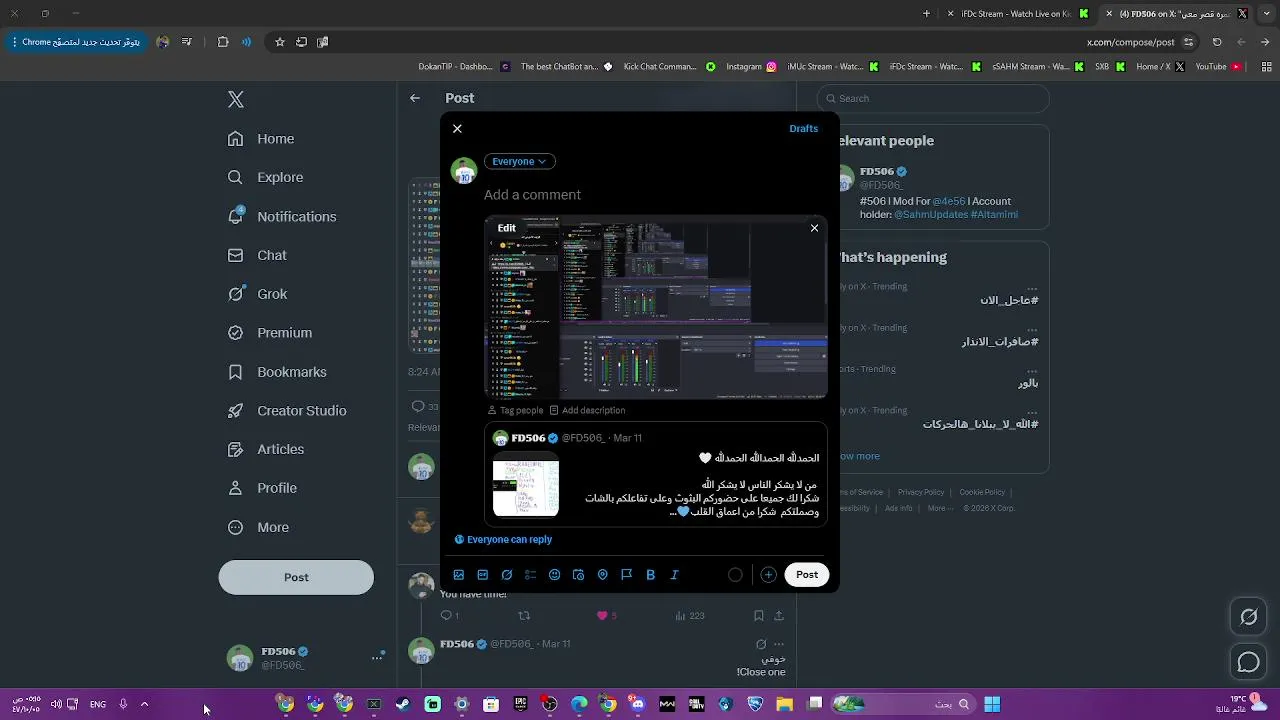The image size is (1280, 720).
Task: Open floating messages button at right edge
Action: (1249, 662)
